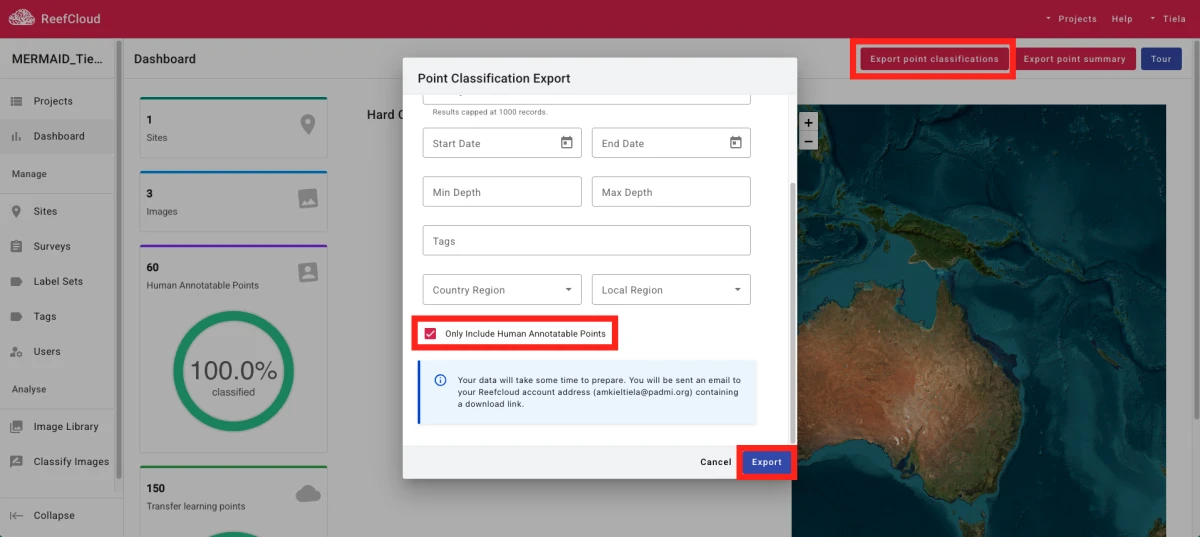This screenshot has width=1200, height=537.
Task: Click the Max Depth input field
Action: pyautogui.click(x=671, y=192)
